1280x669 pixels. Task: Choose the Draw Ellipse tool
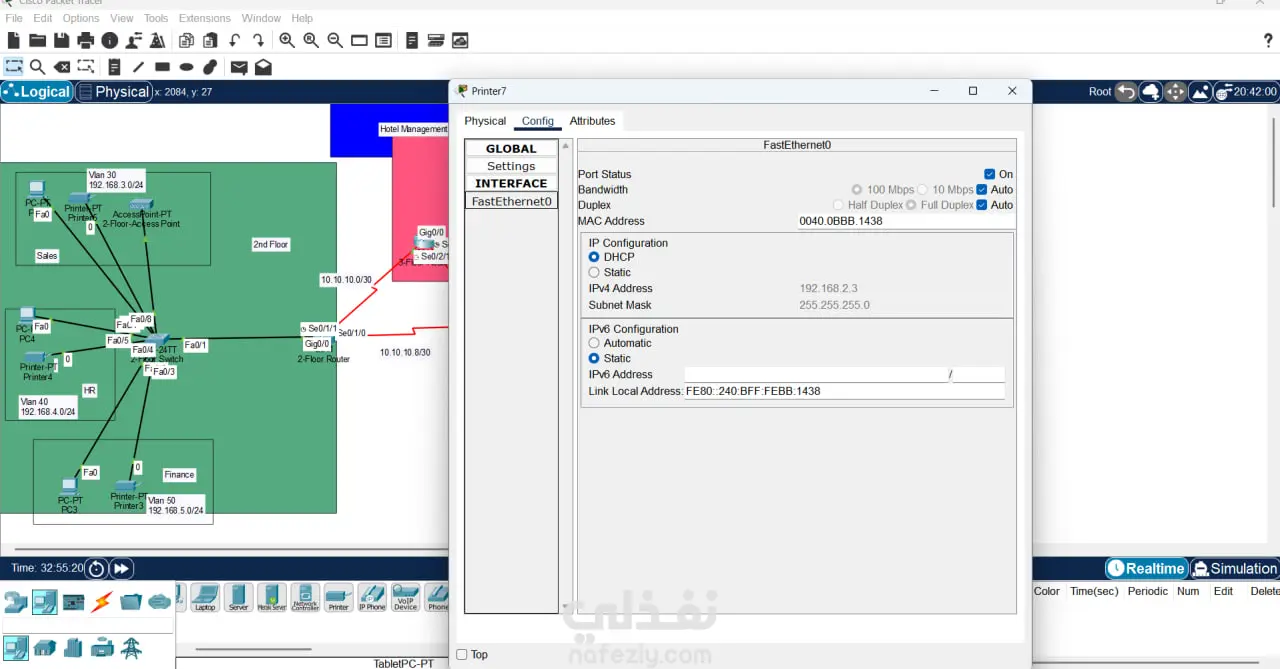(186, 67)
